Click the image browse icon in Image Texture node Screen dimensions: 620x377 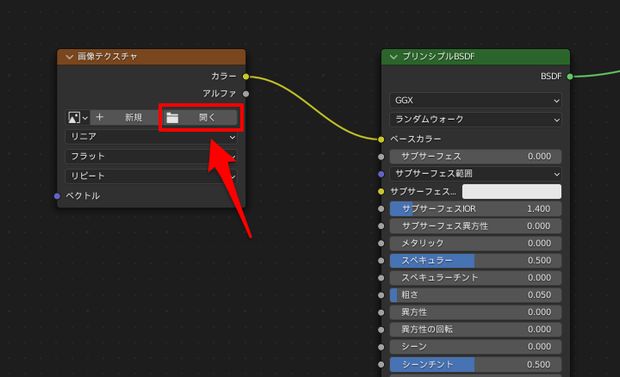click(77, 117)
